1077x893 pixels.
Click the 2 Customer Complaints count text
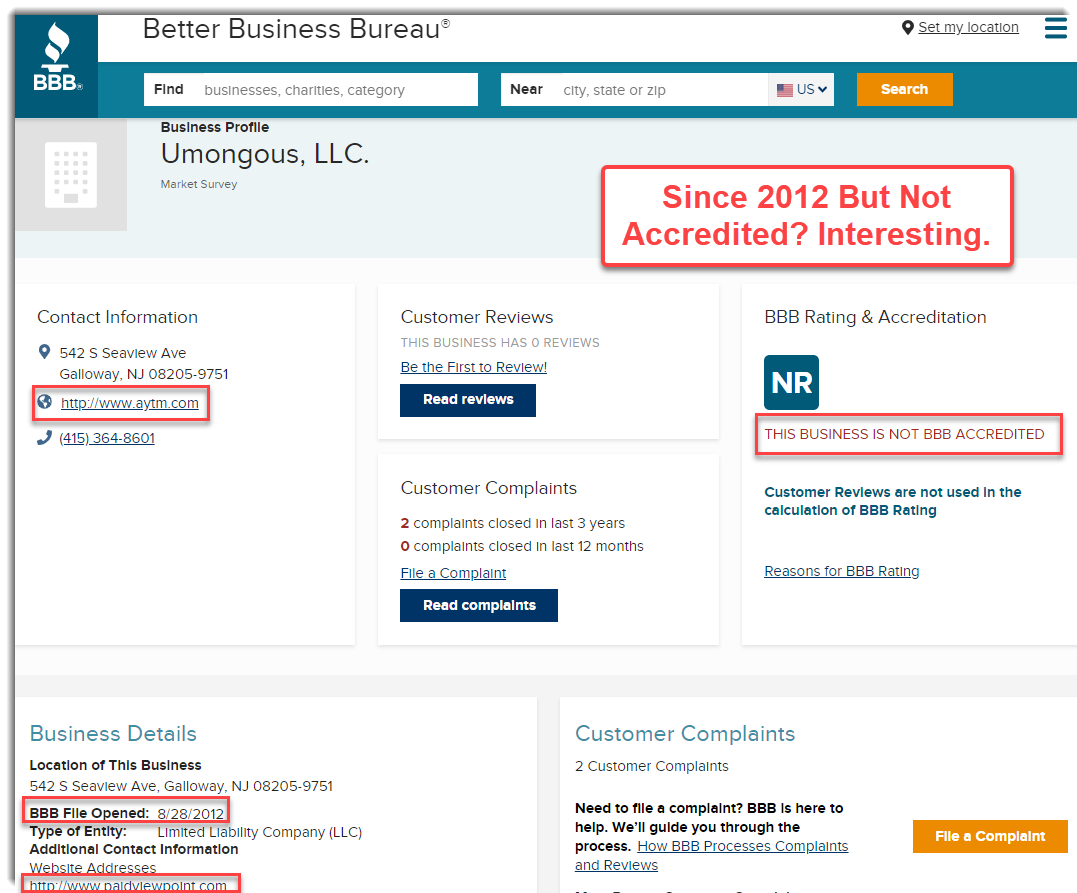(x=651, y=766)
